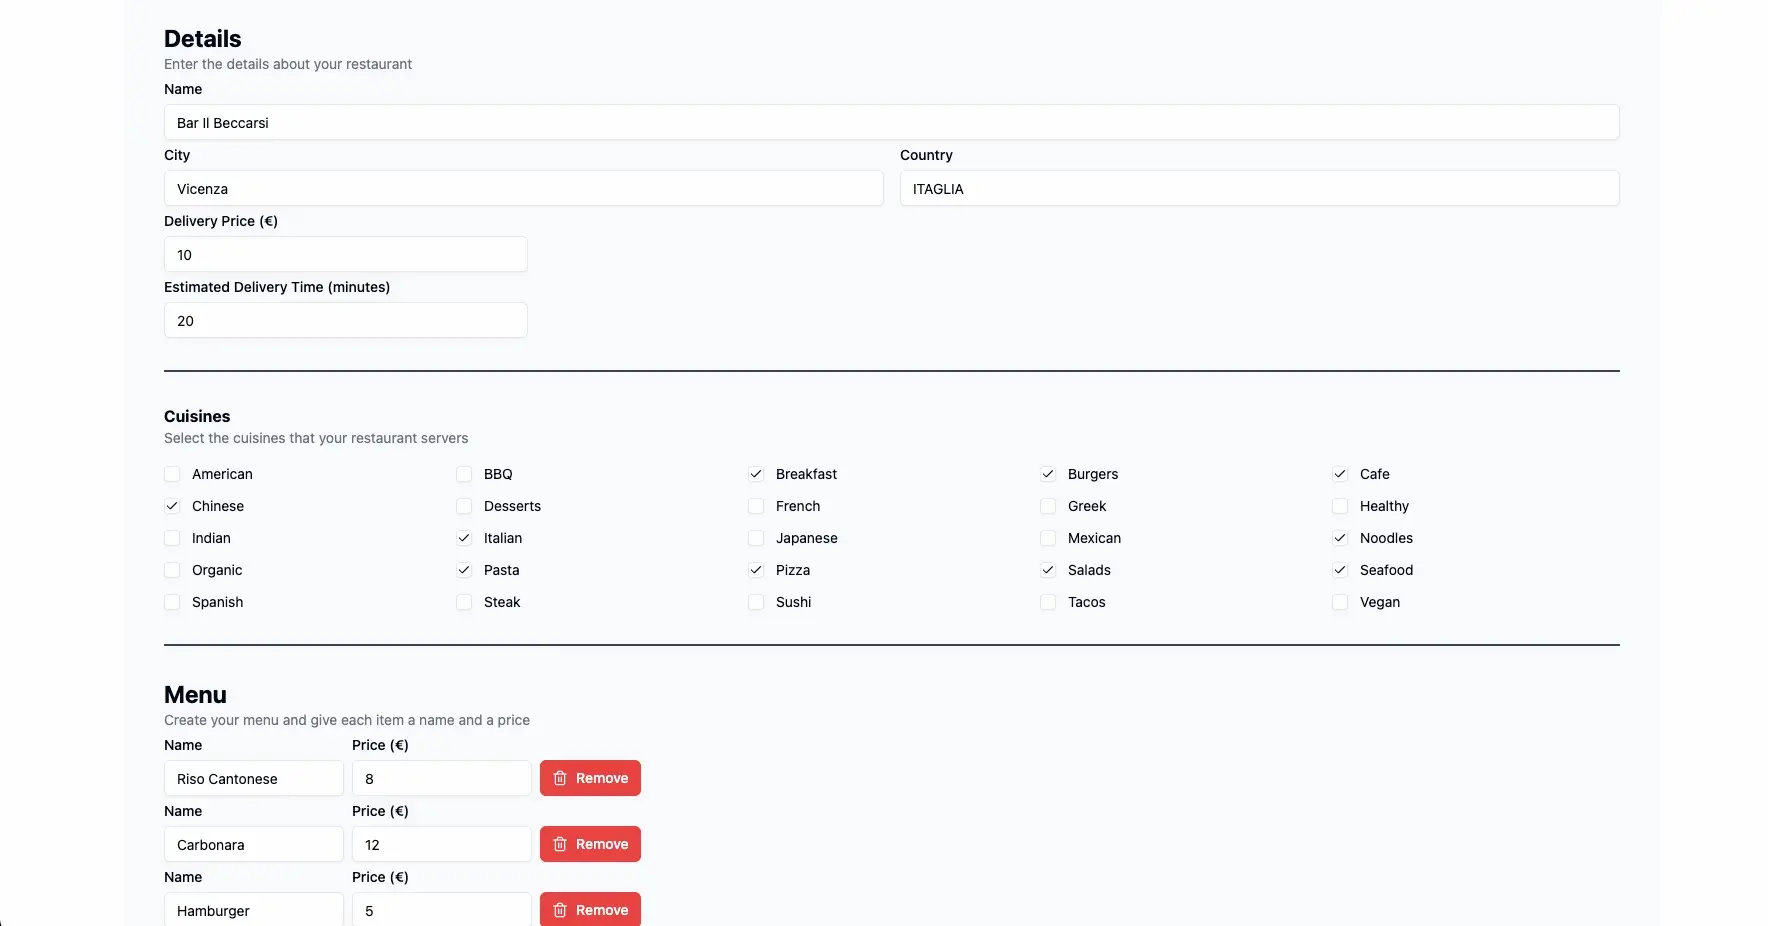Screen dimensions: 1768x926
Task: Click the Remove button for Carbonara
Action: click(x=590, y=844)
